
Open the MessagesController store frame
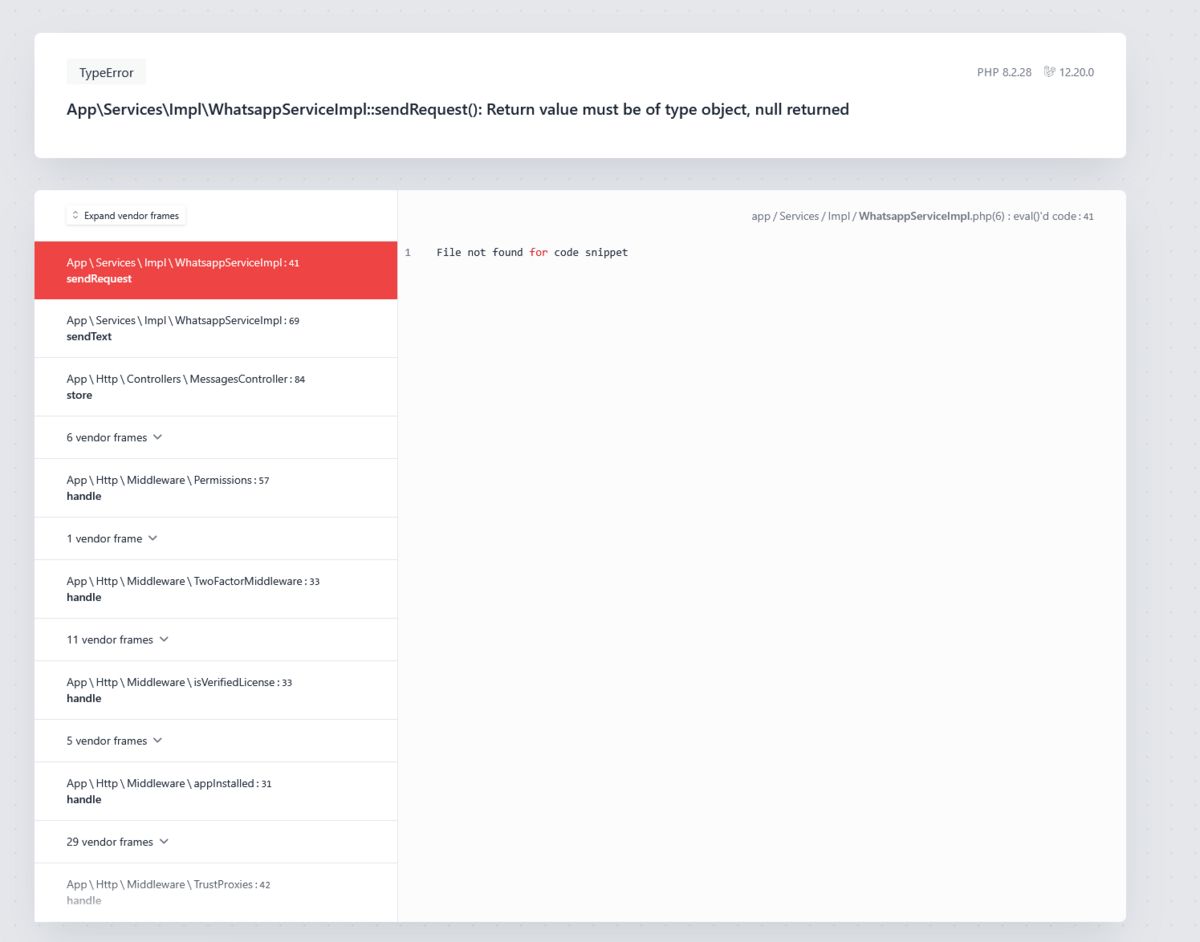tap(216, 387)
